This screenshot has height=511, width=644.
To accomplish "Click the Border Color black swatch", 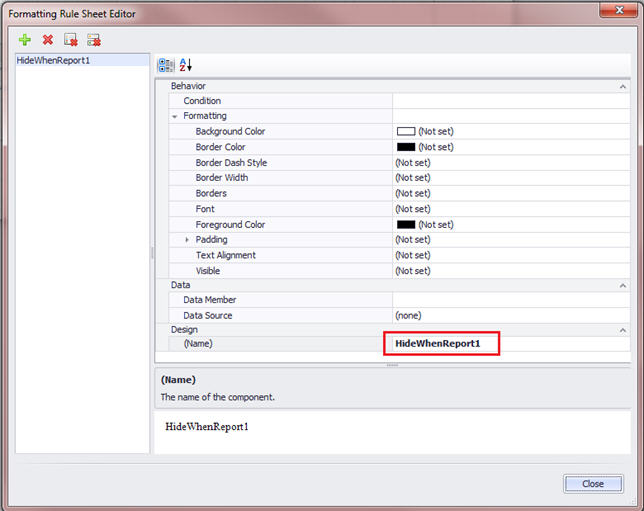I will pyautogui.click(x=405, y=147).
